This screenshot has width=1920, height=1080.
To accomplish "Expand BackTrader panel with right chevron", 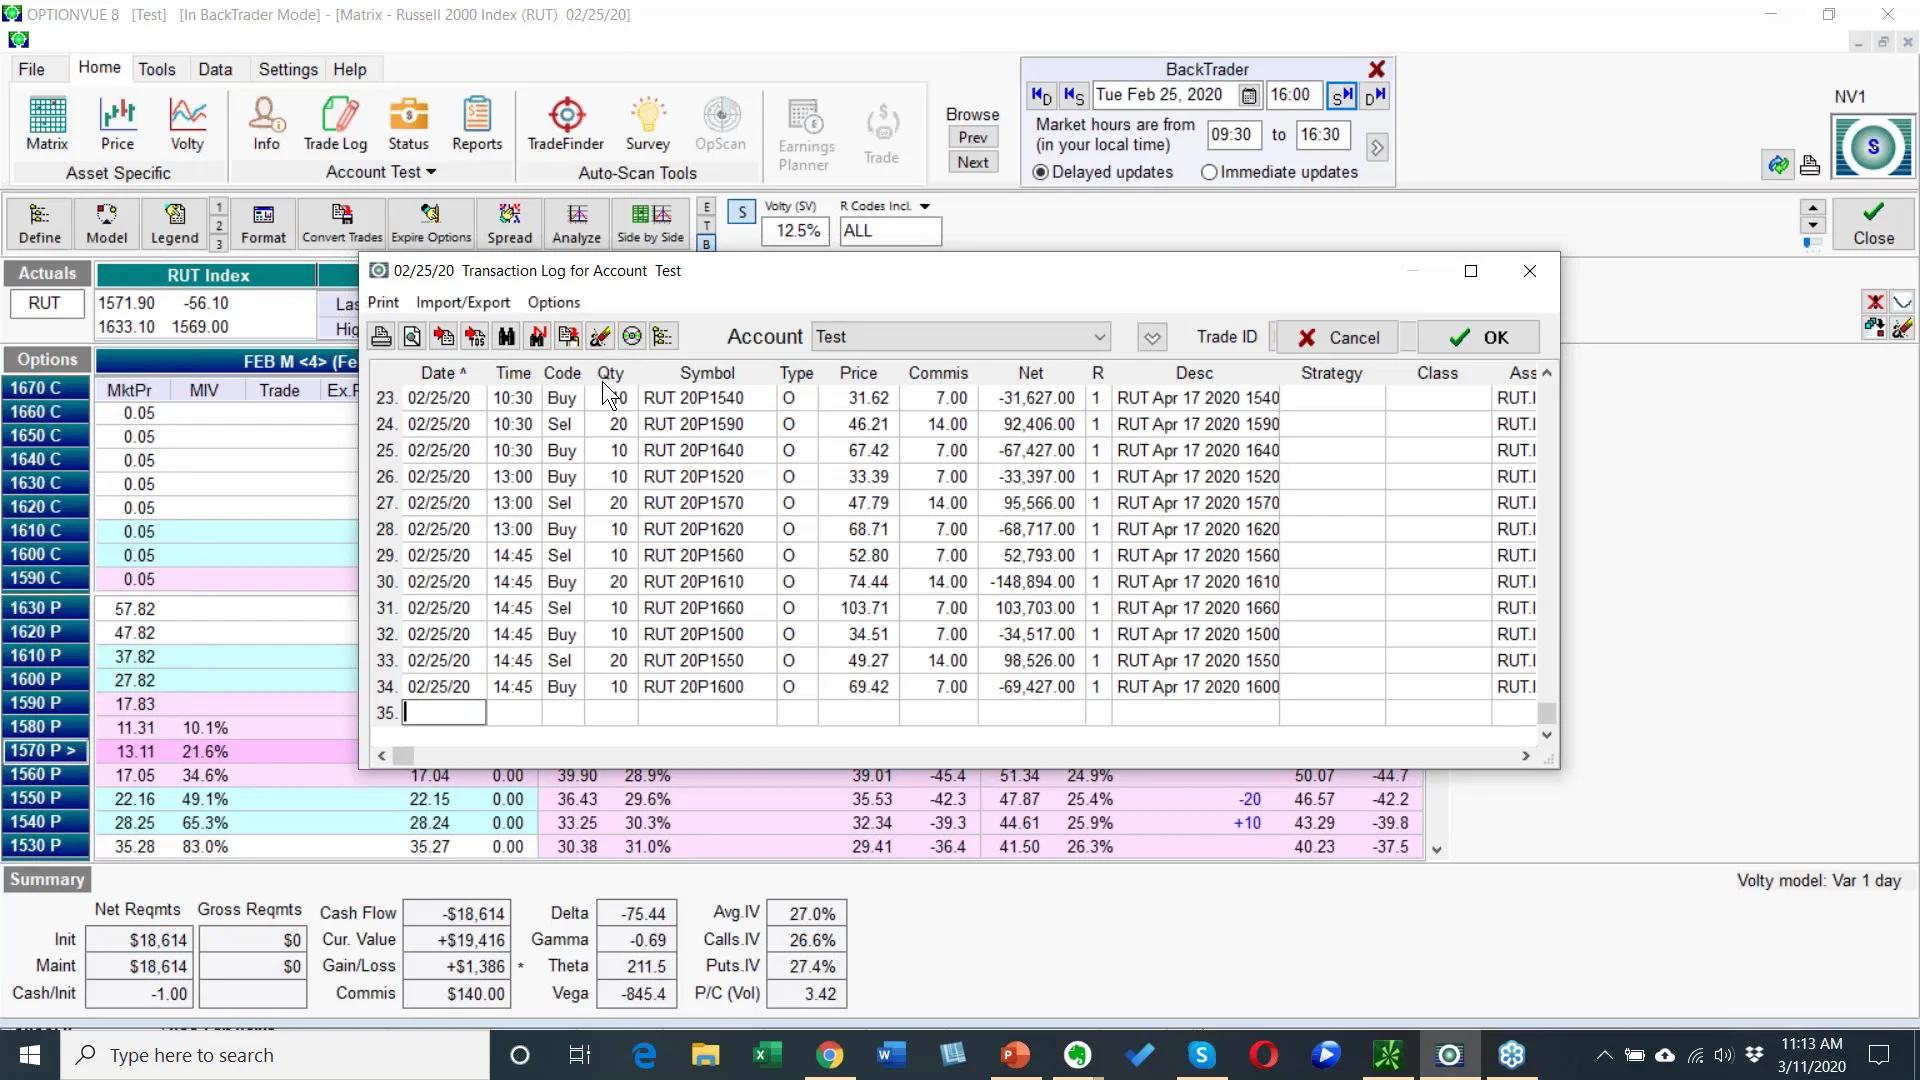I will click(1377, 148).
